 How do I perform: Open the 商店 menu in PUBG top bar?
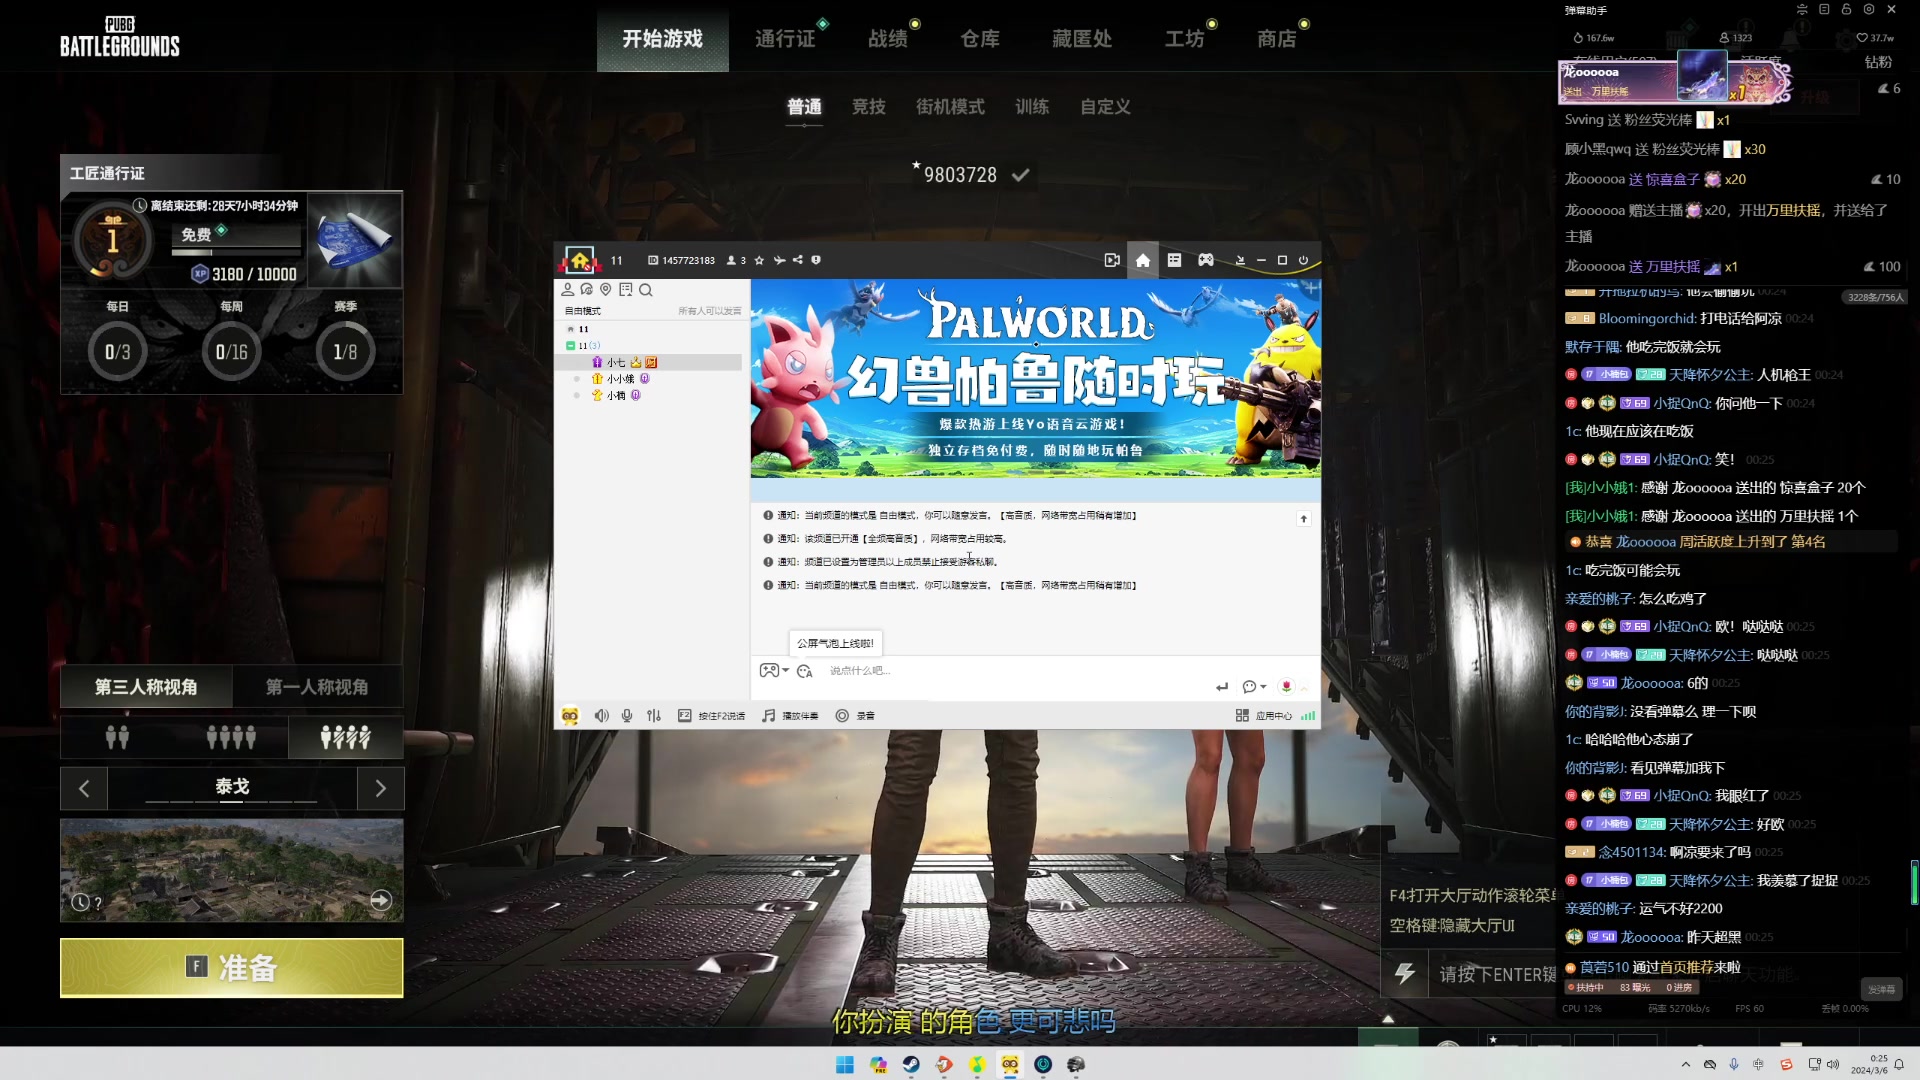1279,38
